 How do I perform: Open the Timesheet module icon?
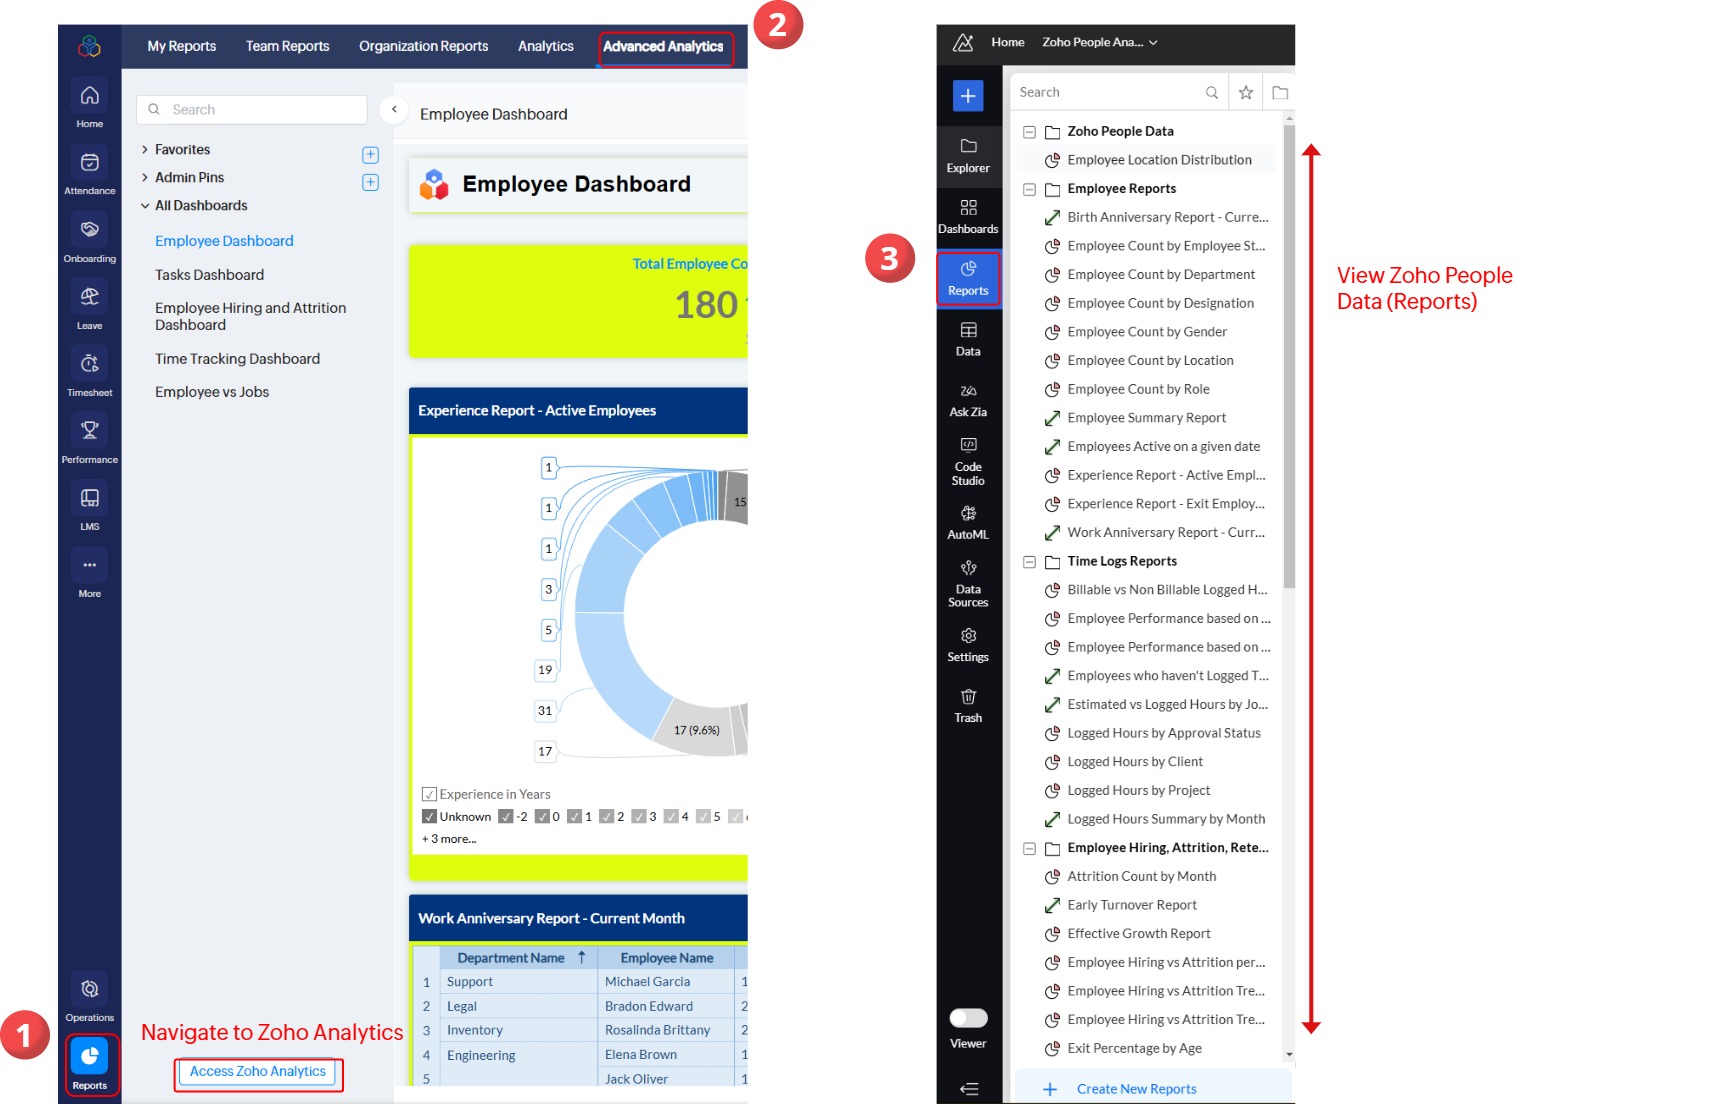tap(89, 372)
